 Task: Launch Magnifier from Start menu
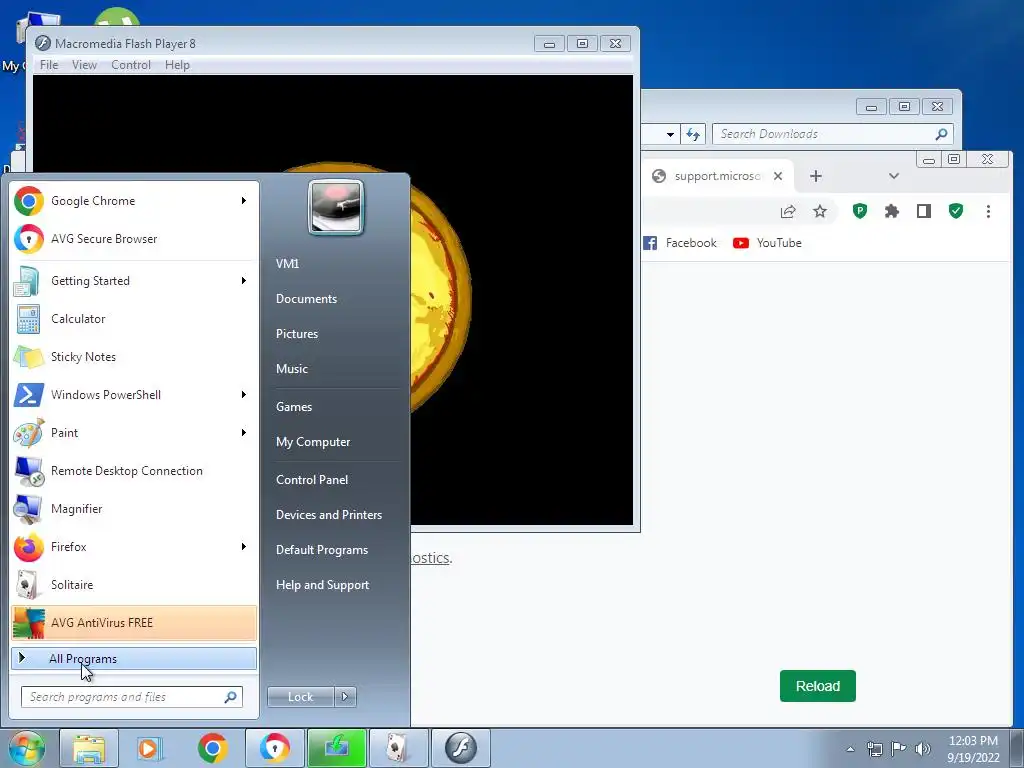pyautogui.click(x=134, y=509)
